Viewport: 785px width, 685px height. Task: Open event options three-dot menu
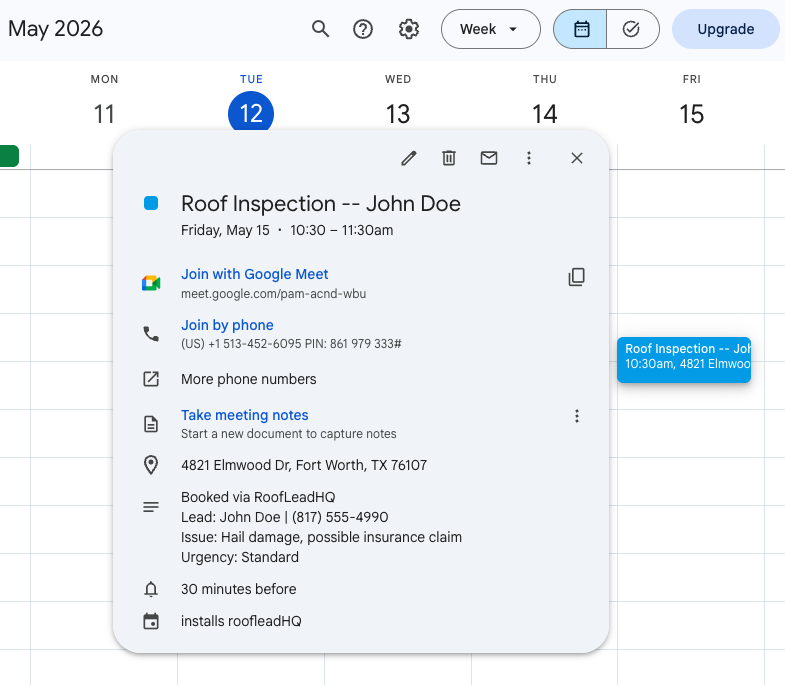(529, 158)
